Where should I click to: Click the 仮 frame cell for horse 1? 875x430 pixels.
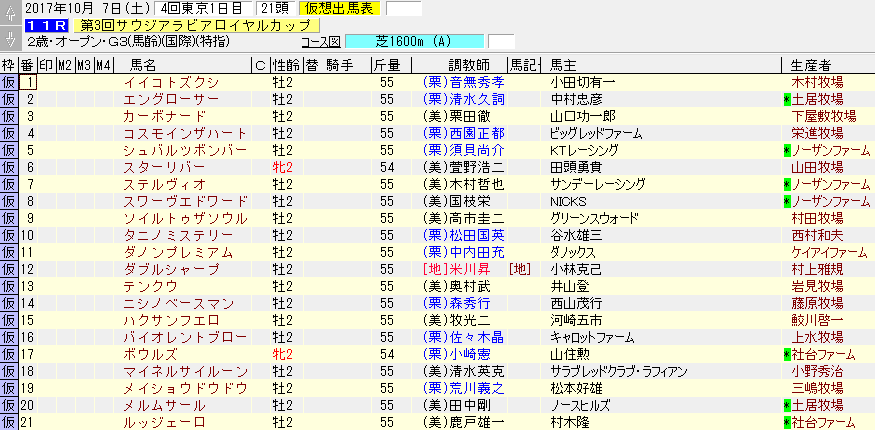tap(8, 83)
